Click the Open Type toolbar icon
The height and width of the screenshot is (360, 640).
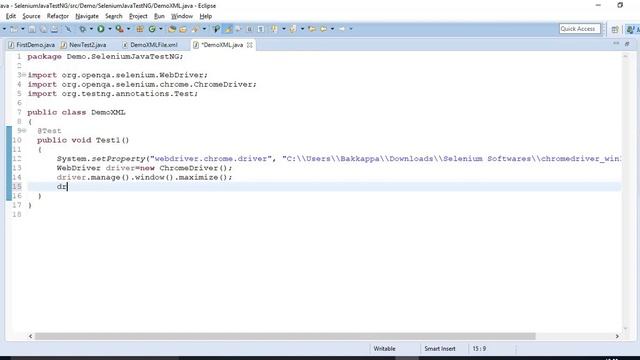click(x=172, y=29)
